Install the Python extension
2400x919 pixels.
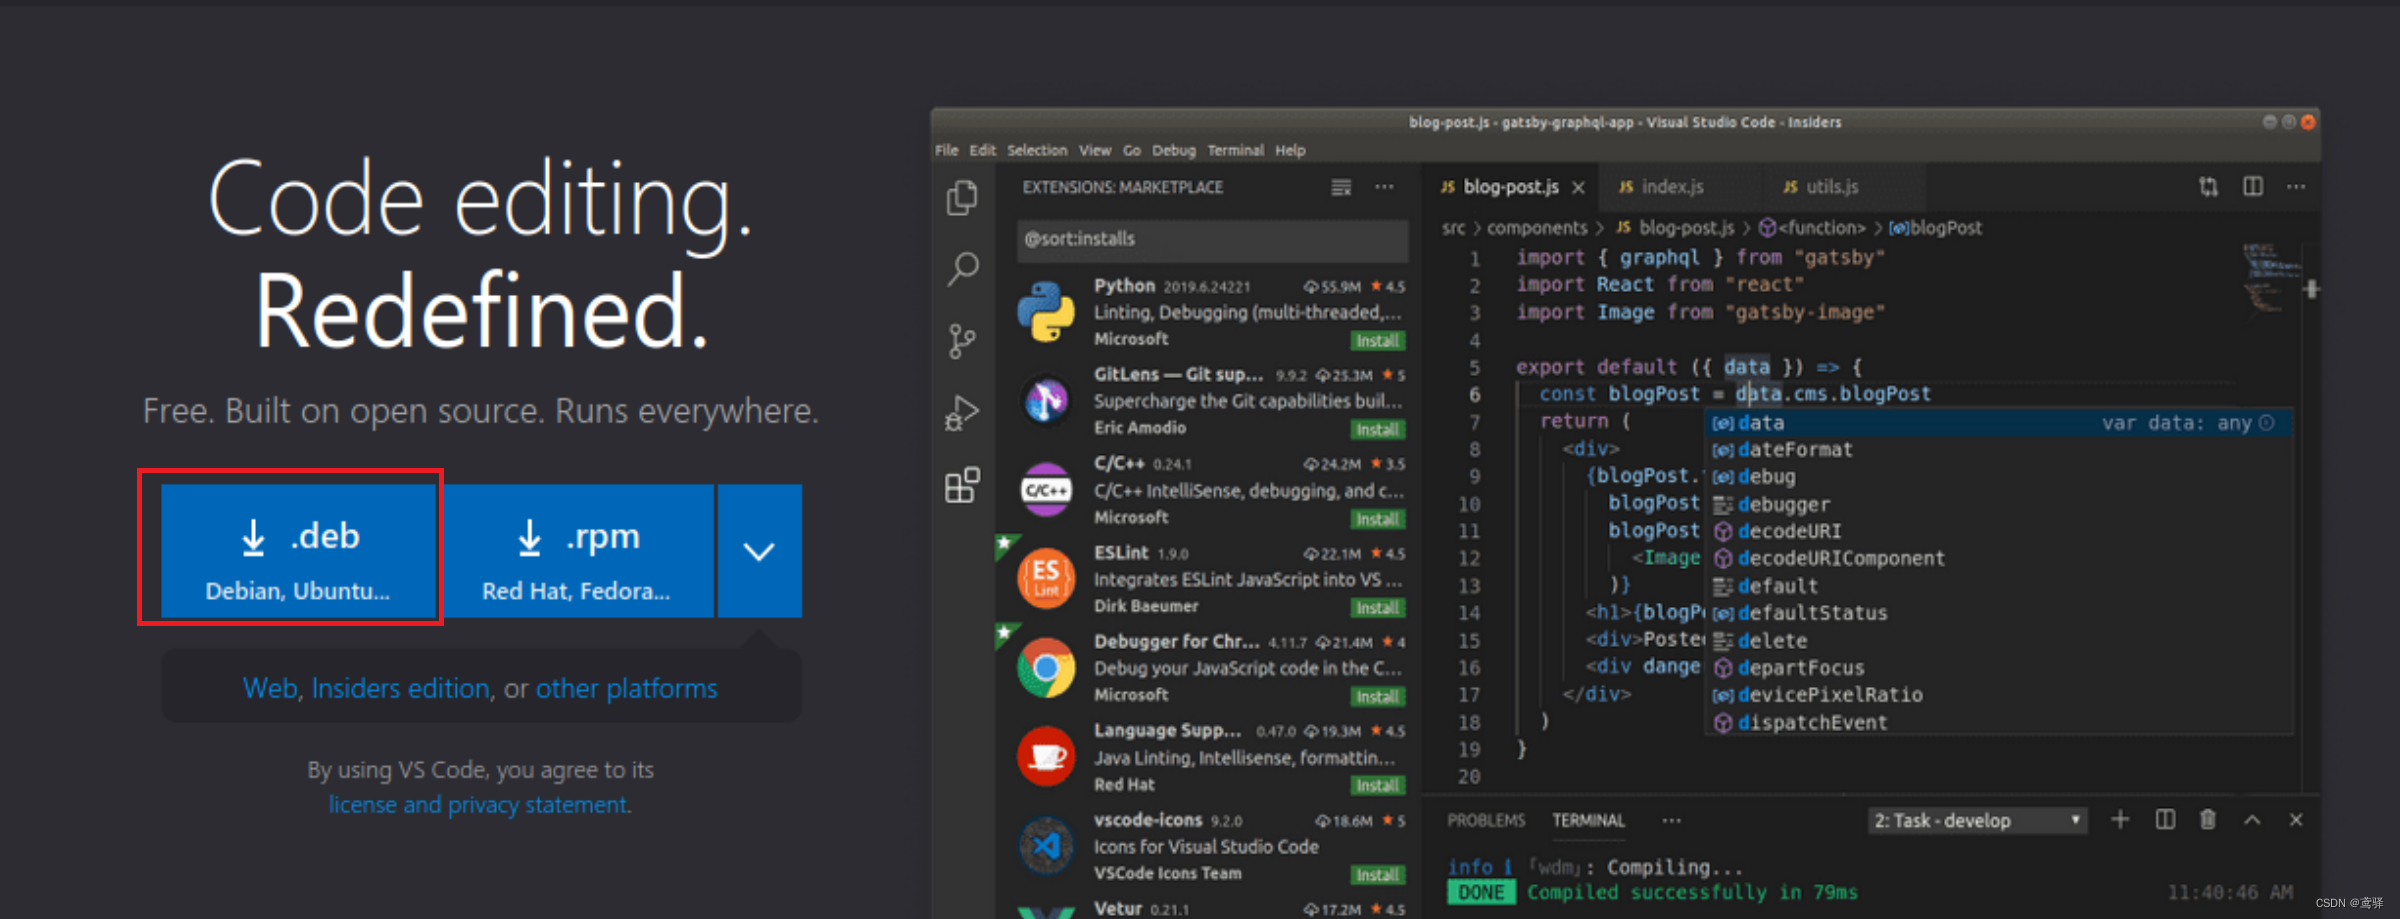[x=1378, y=340]
